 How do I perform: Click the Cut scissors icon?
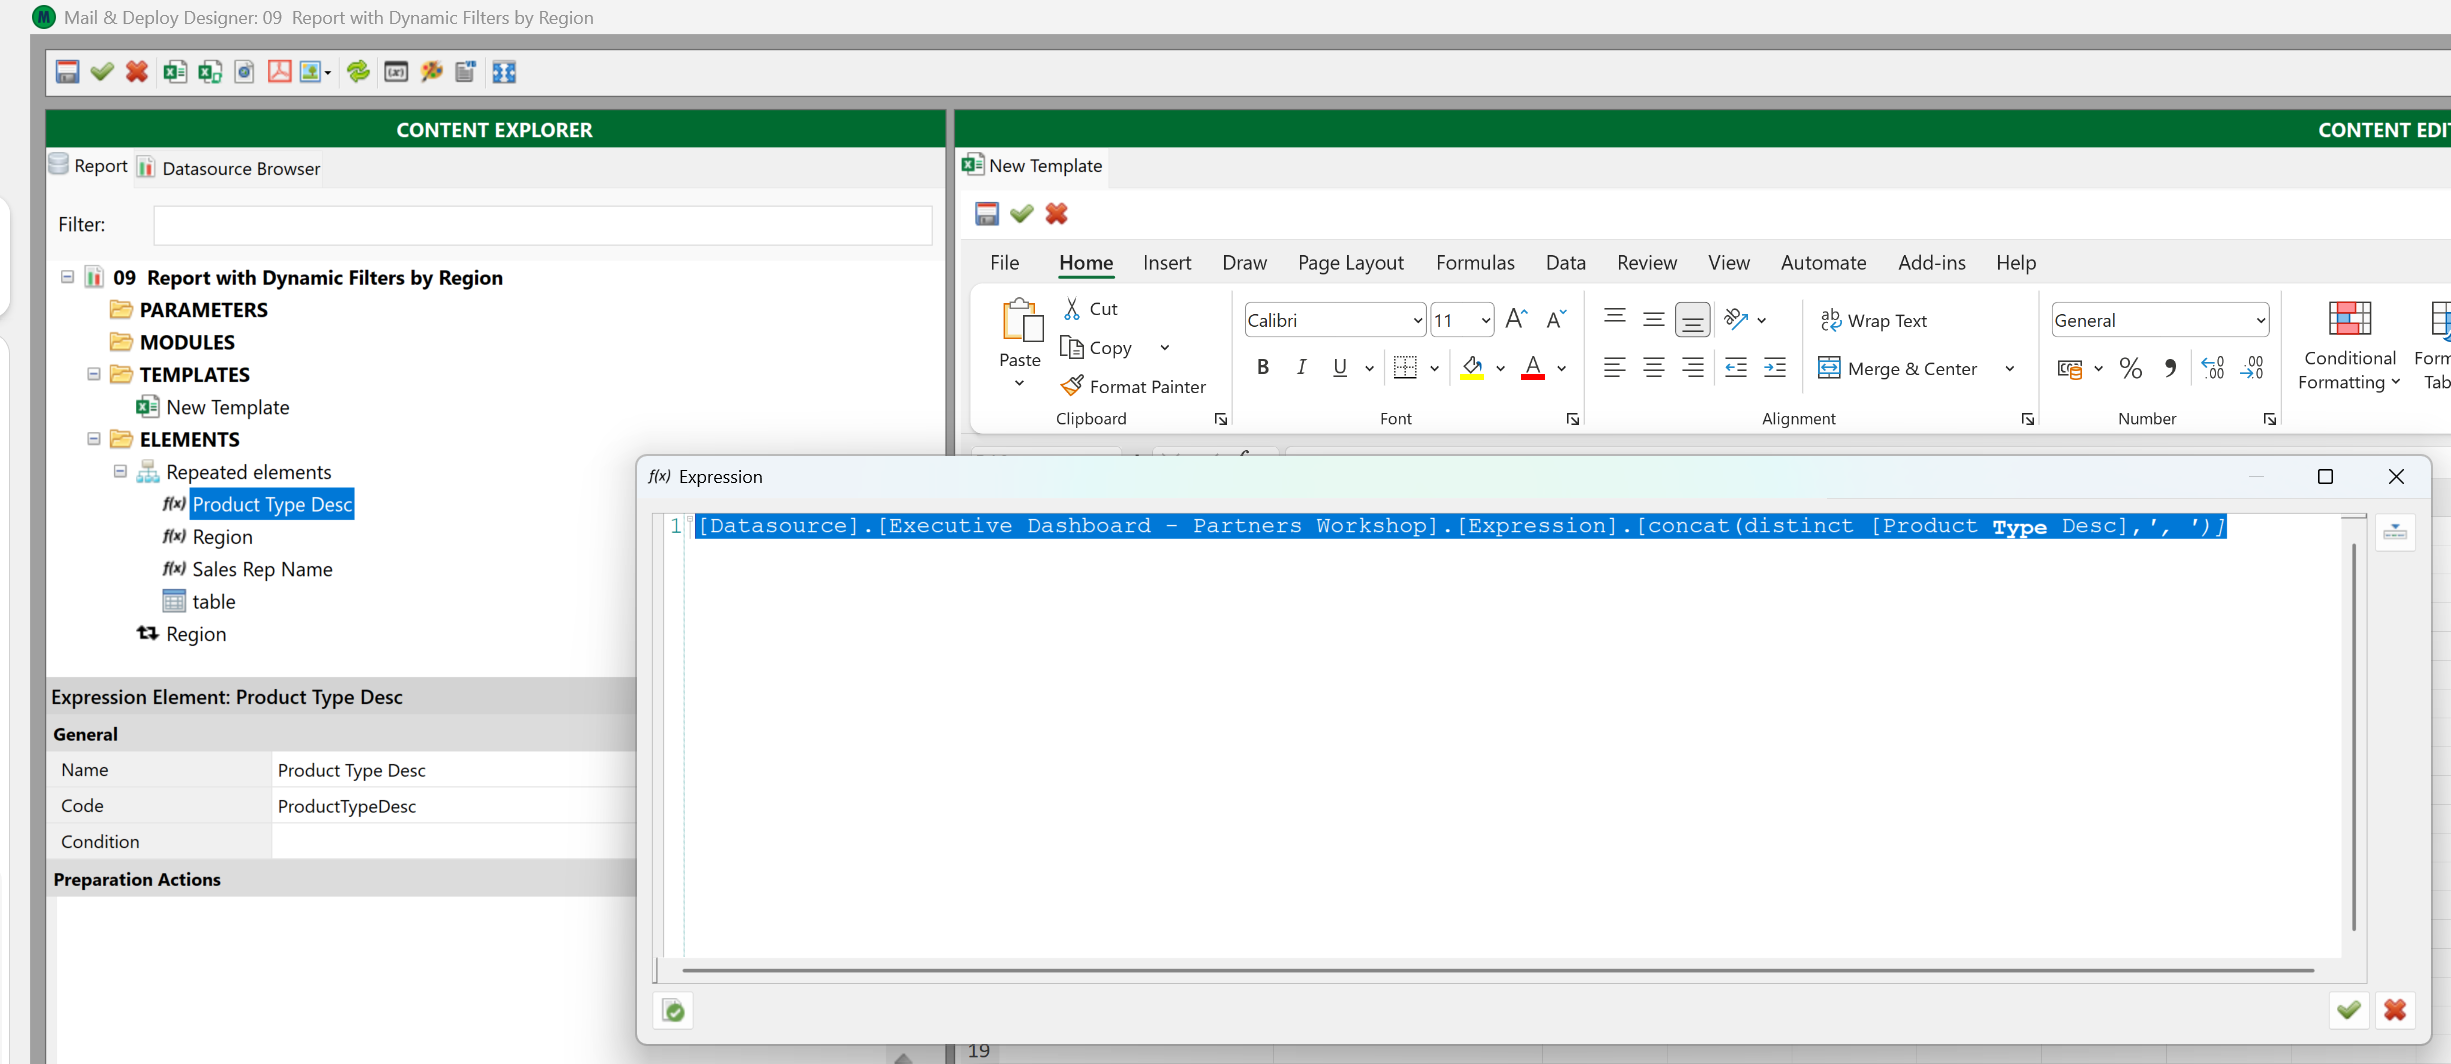coord(1072,309)
